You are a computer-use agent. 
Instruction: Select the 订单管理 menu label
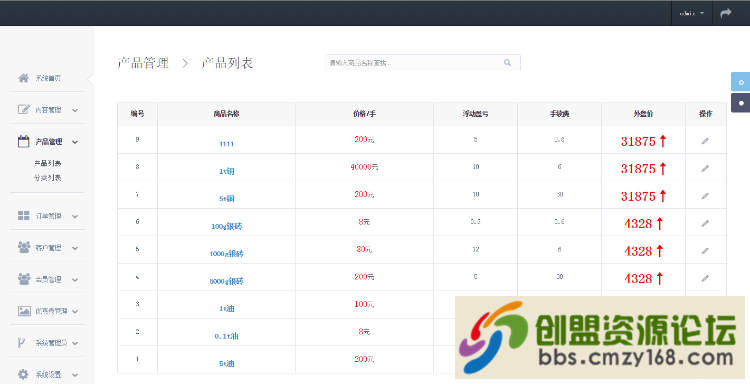(x=48, y=216)
